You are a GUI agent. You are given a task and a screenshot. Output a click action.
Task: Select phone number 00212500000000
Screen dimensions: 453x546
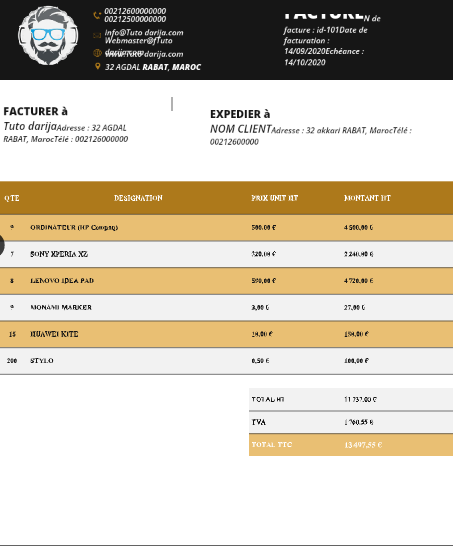tap(135, 19)
